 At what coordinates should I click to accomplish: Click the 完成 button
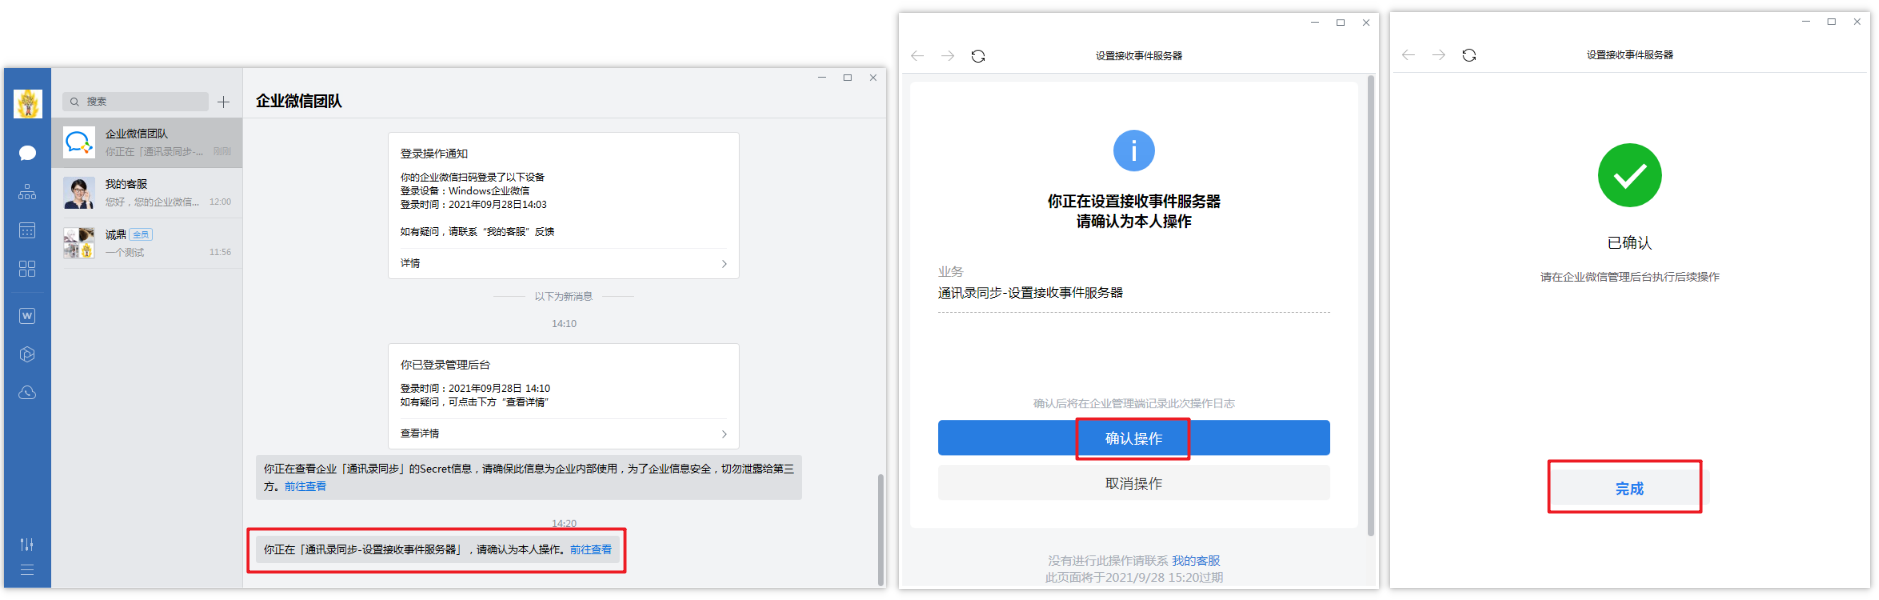coord(1629,488)
